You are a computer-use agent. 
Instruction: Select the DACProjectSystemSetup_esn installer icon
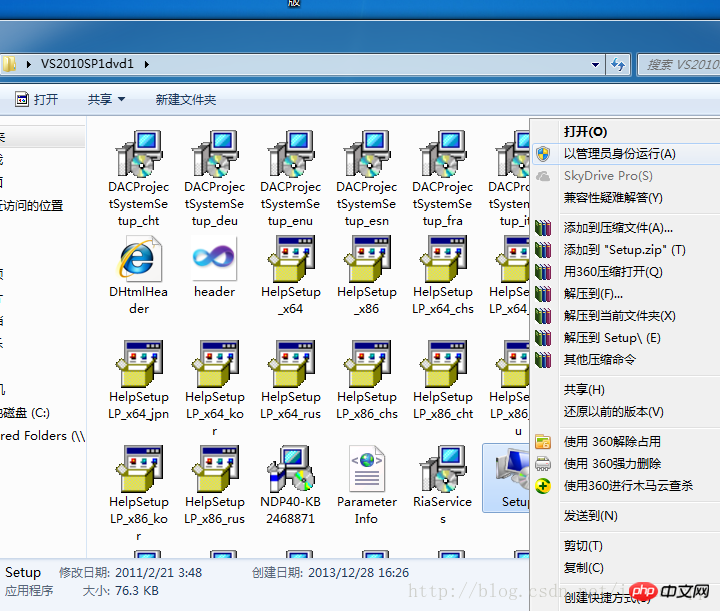tap(366, 154)
